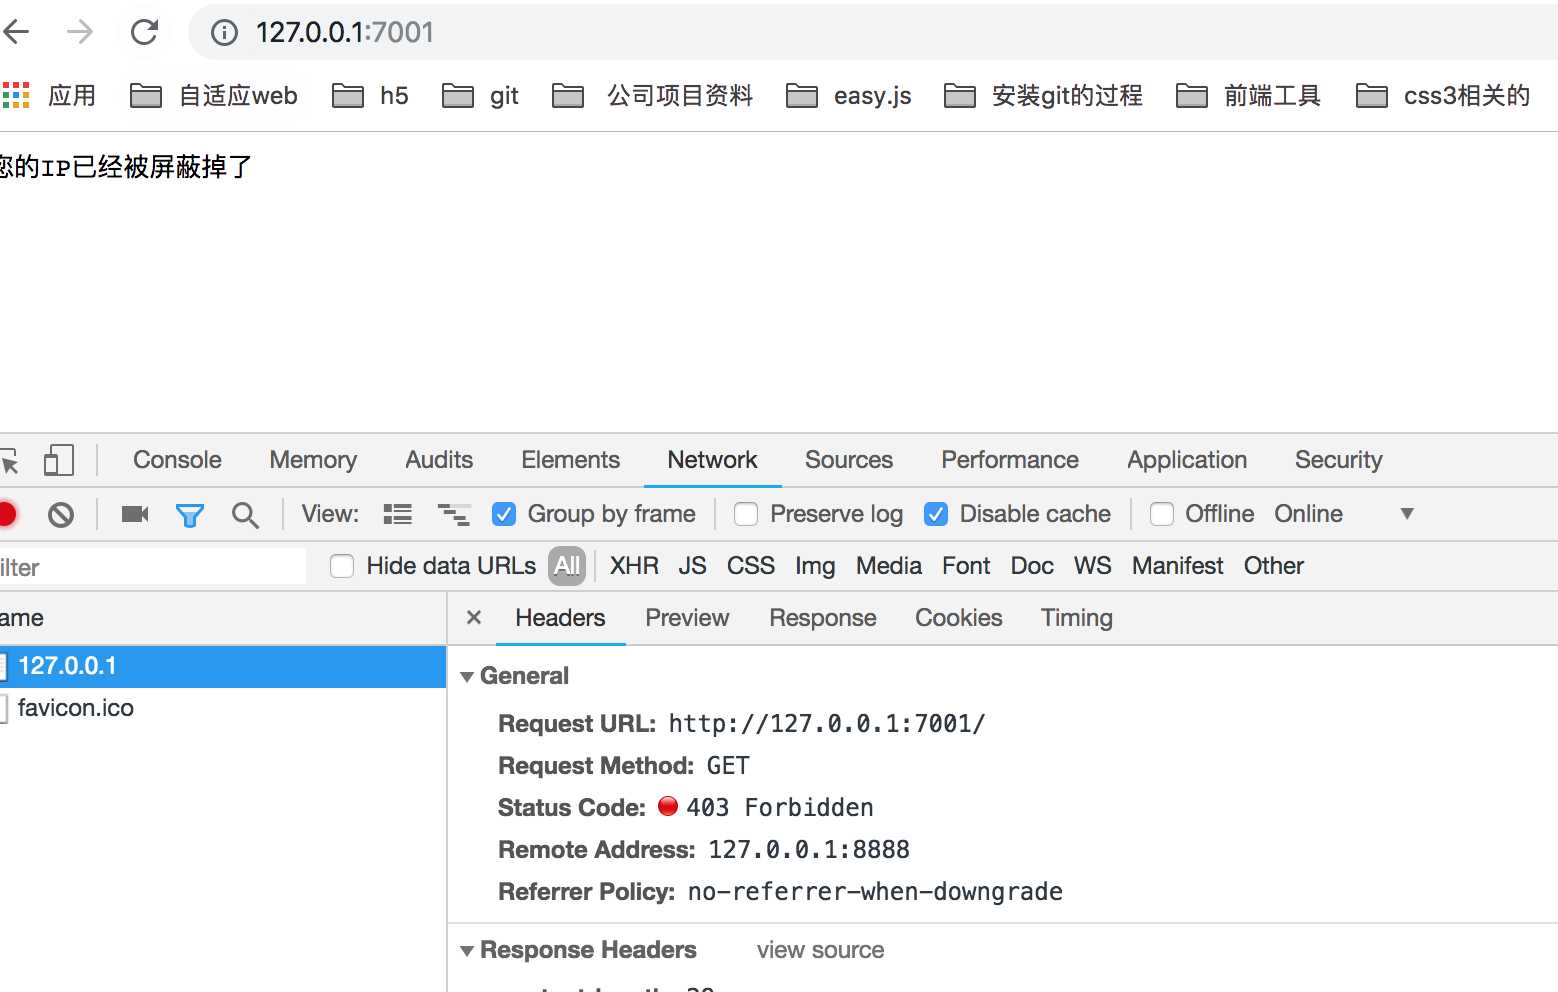
Task: Go back with the browser back arrow
Action: pos(16,32)
